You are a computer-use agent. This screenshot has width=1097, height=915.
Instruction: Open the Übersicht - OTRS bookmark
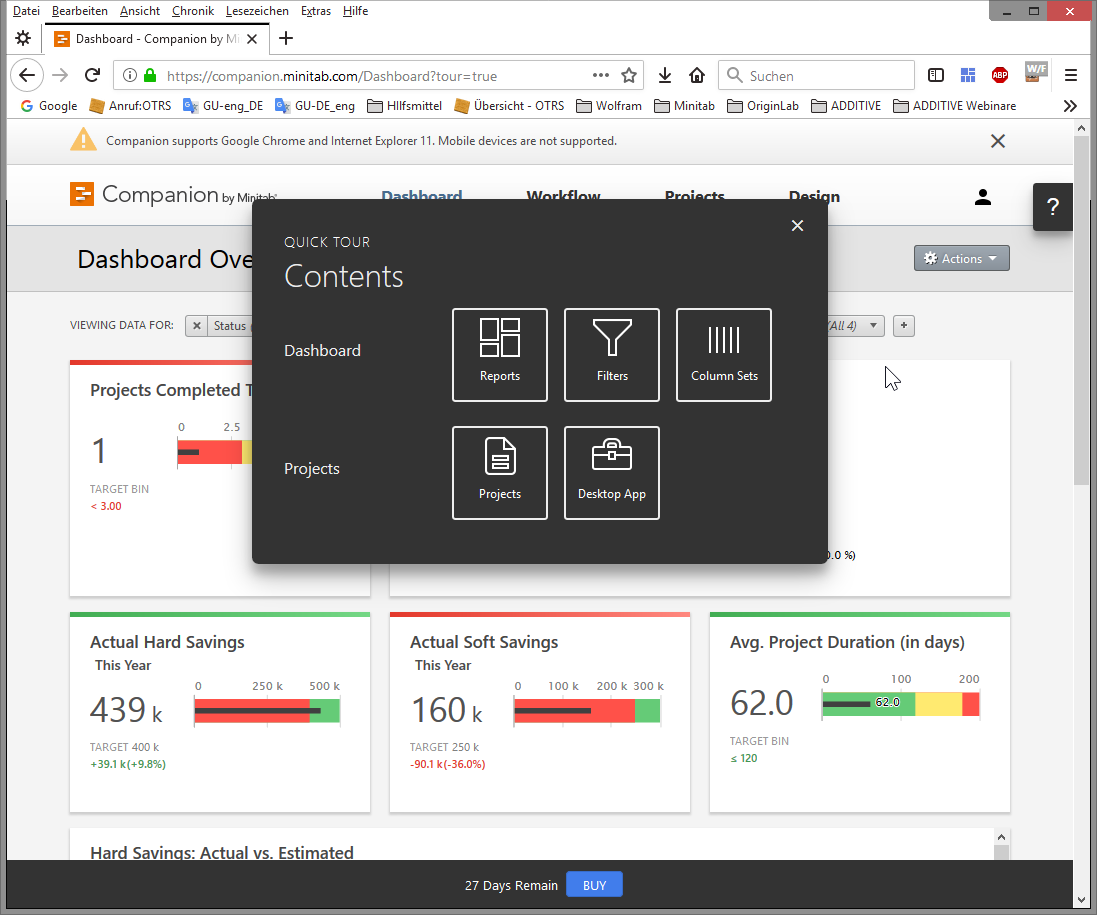pyautogui.click(x=509, y=106)
